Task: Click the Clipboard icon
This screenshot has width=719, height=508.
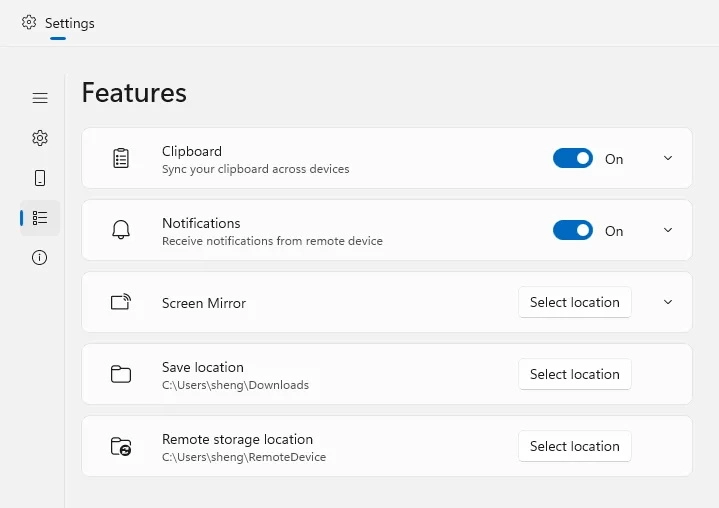Action: (x=121, y=158)
